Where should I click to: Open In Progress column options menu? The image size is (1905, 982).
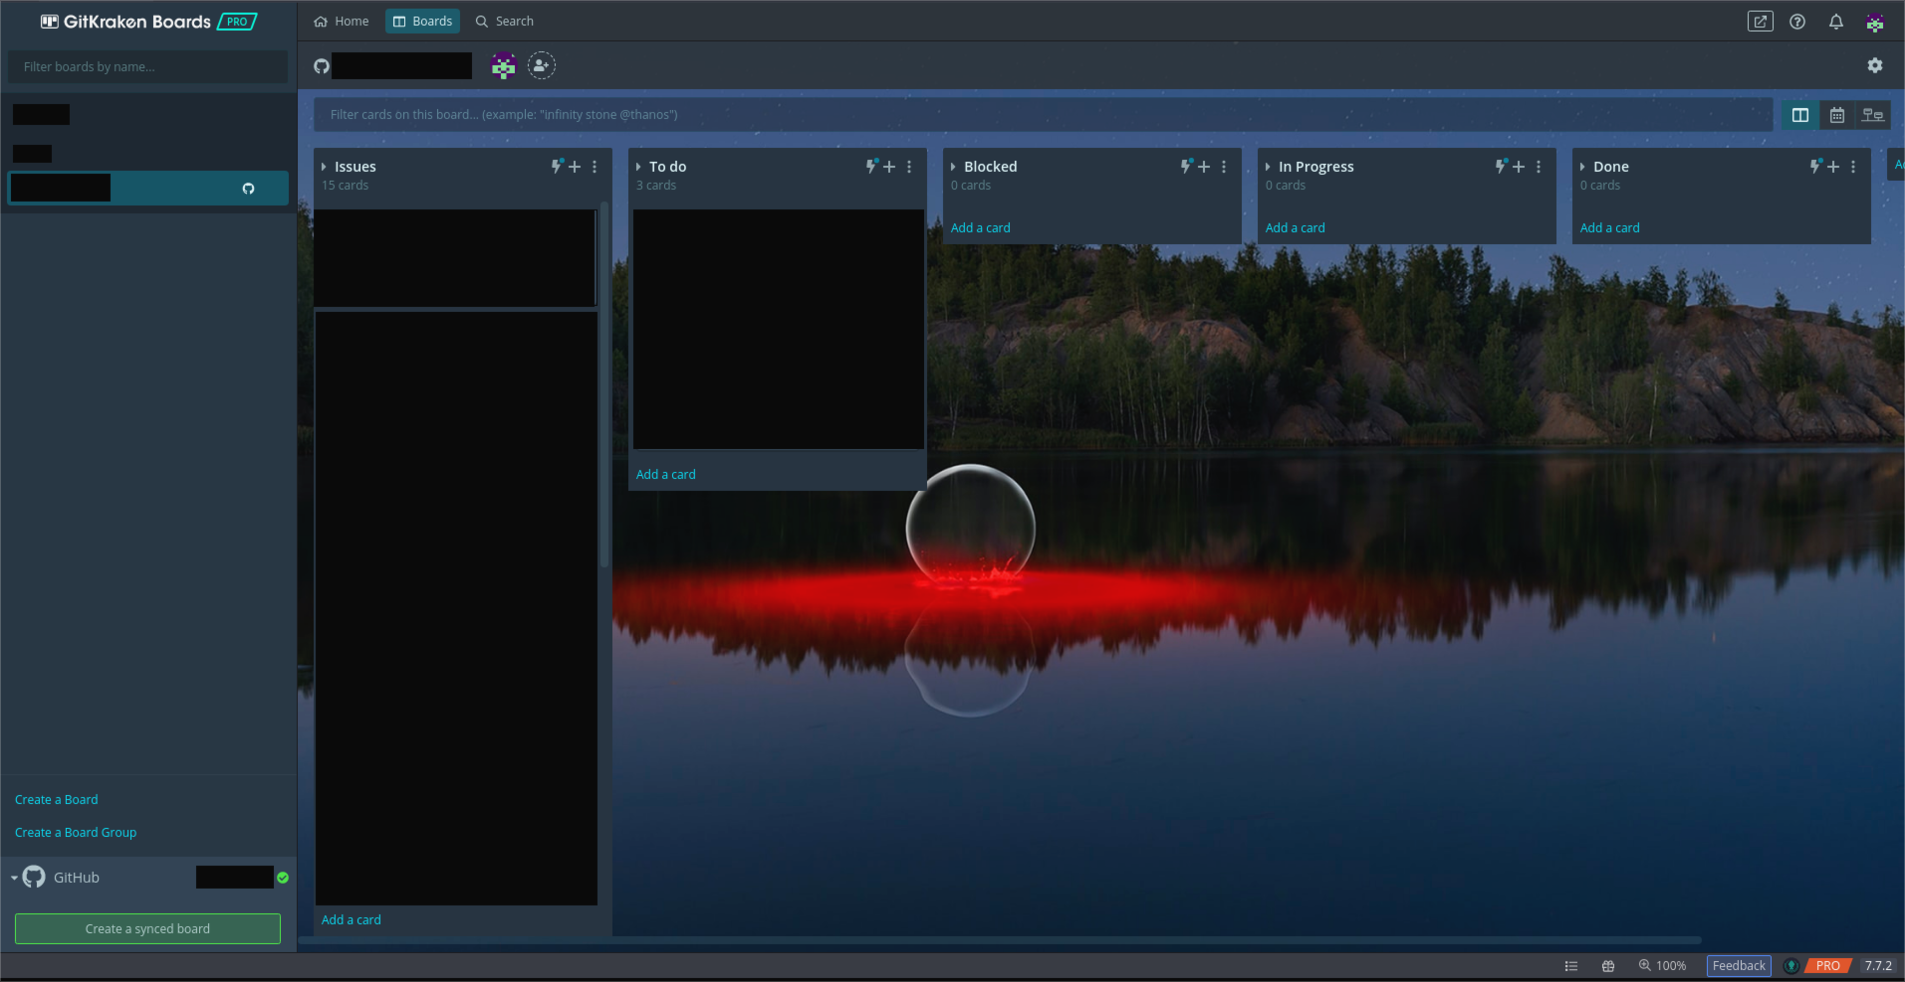1539,167
